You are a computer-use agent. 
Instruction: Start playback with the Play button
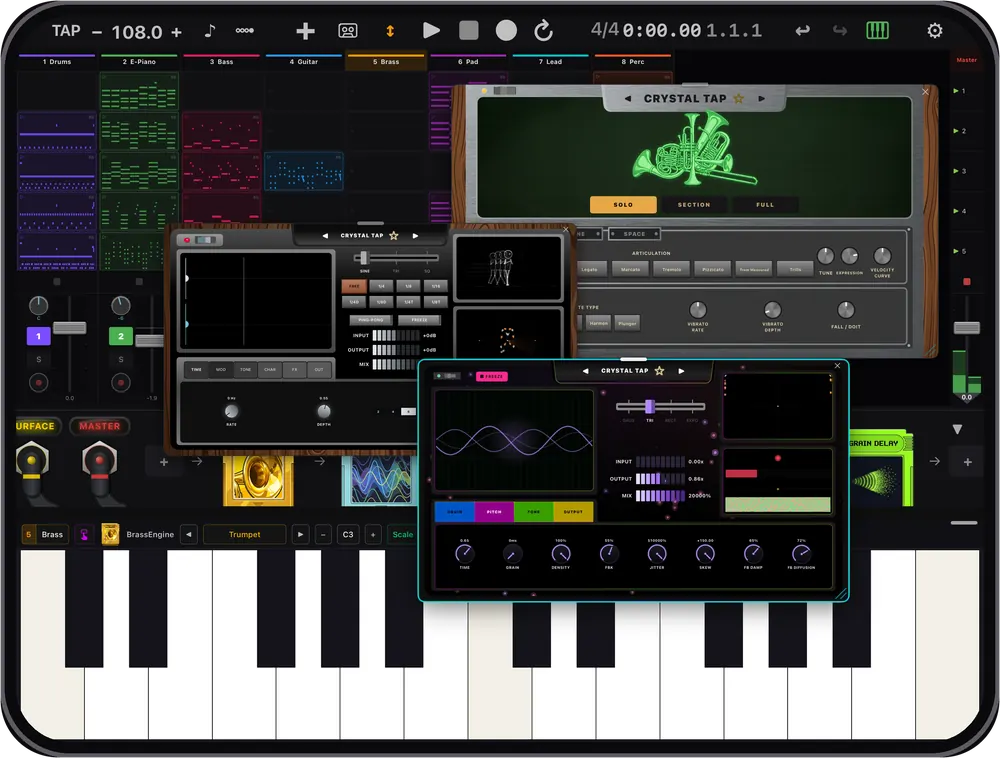click(431, 31)
